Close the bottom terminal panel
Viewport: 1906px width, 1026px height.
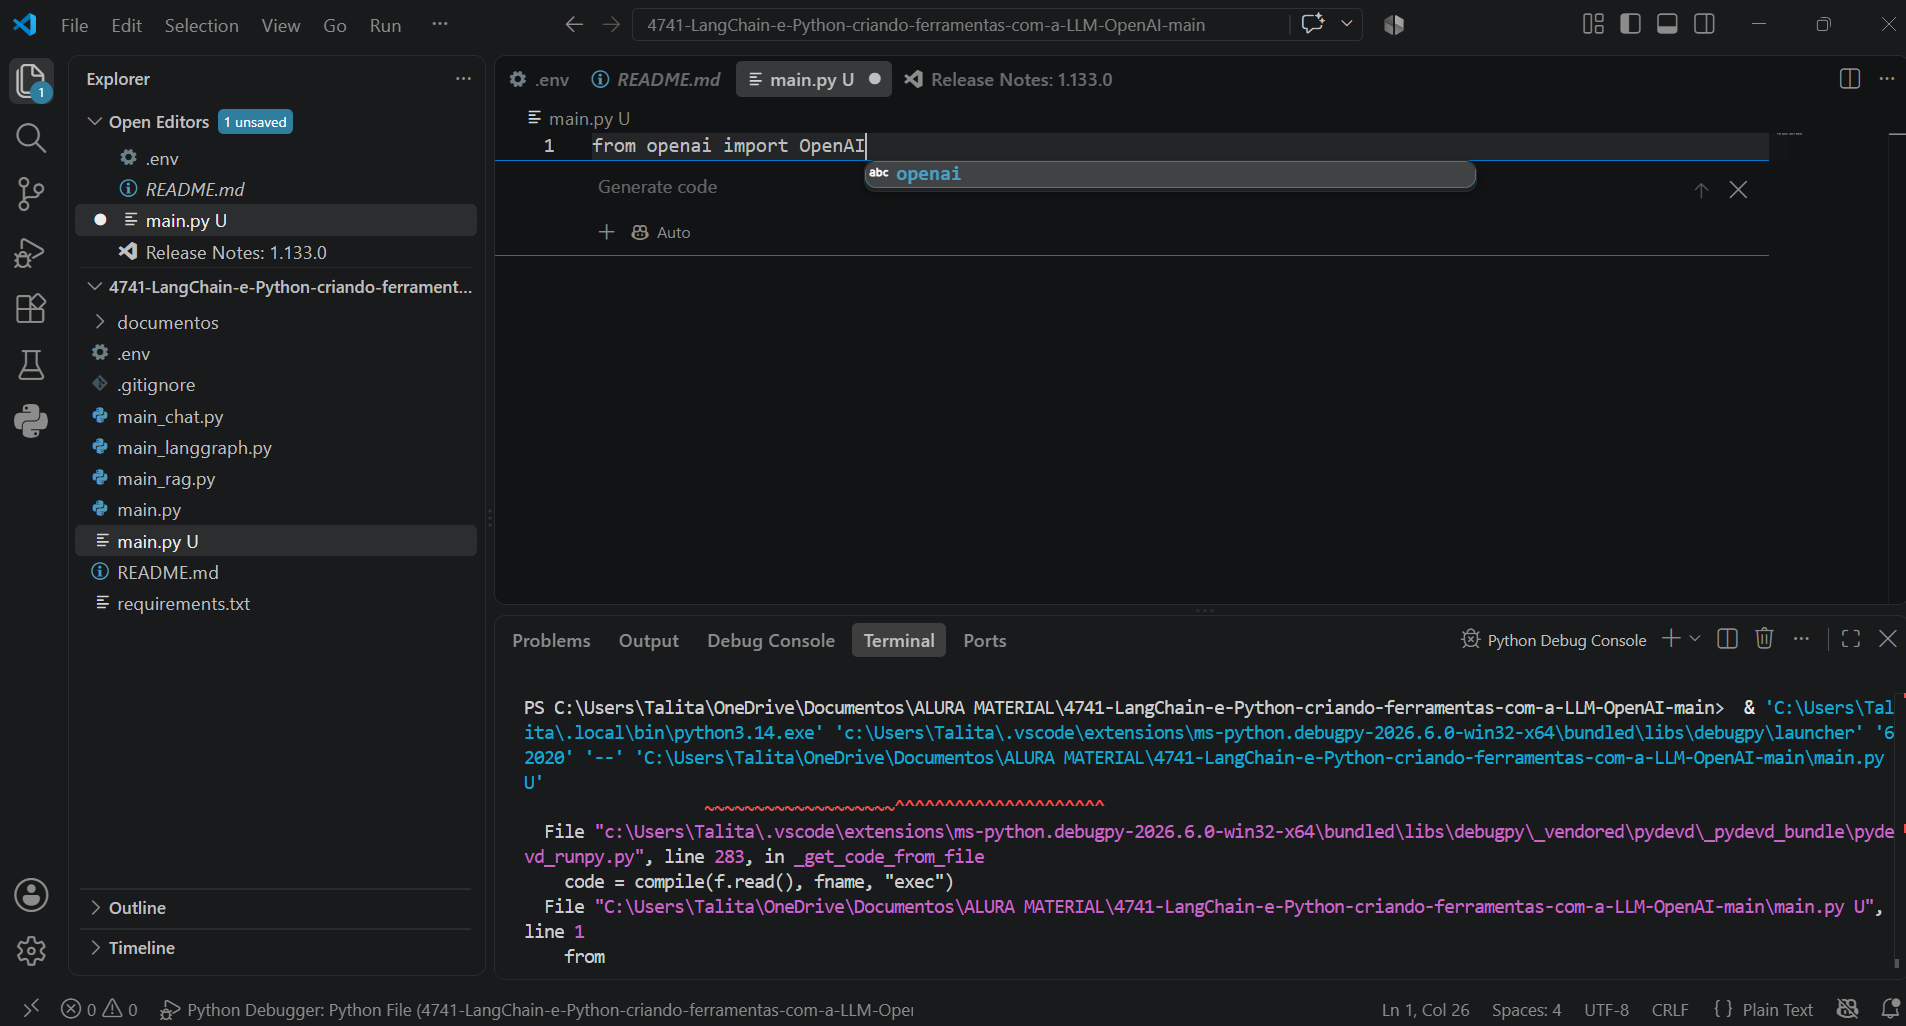click(x=1888, y=639)
